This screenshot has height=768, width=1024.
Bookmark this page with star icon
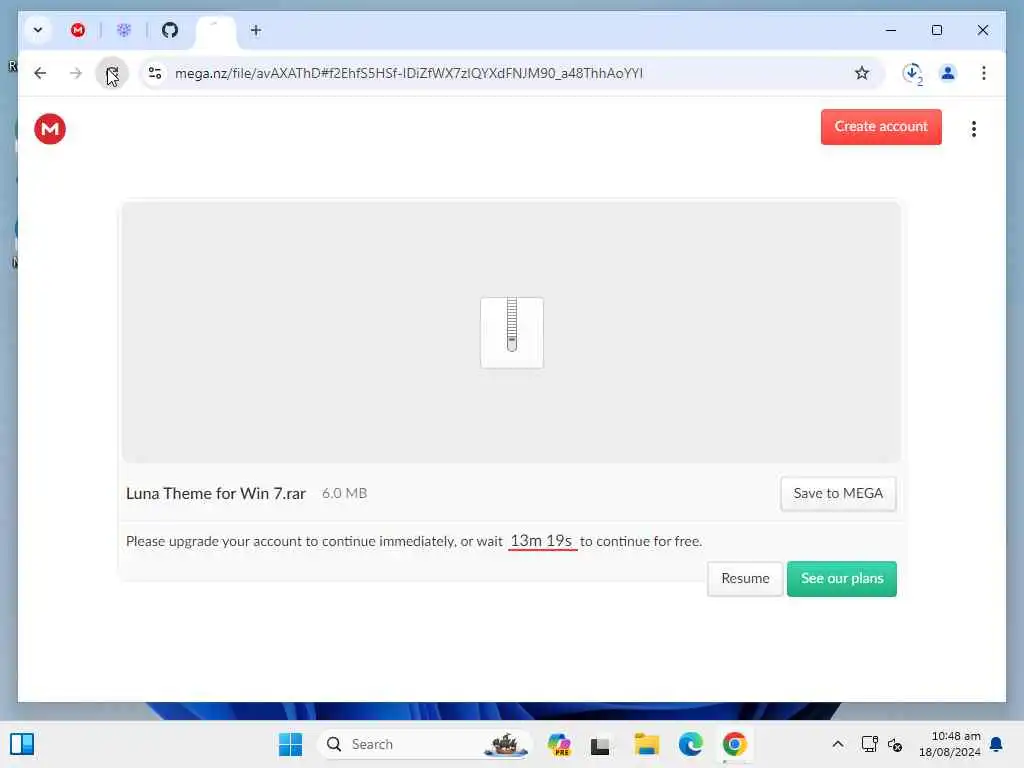862,73
